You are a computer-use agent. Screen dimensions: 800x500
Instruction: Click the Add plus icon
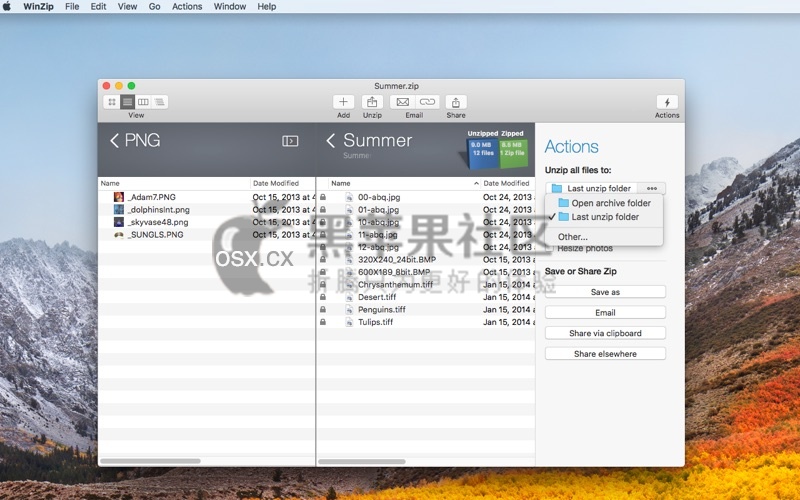pos(343,102)
